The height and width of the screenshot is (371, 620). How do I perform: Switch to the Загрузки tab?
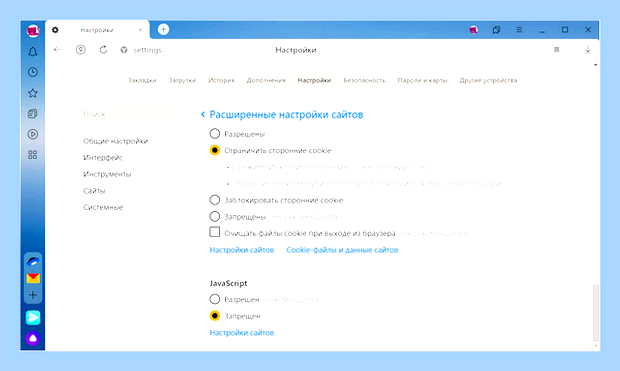[182, 80]
